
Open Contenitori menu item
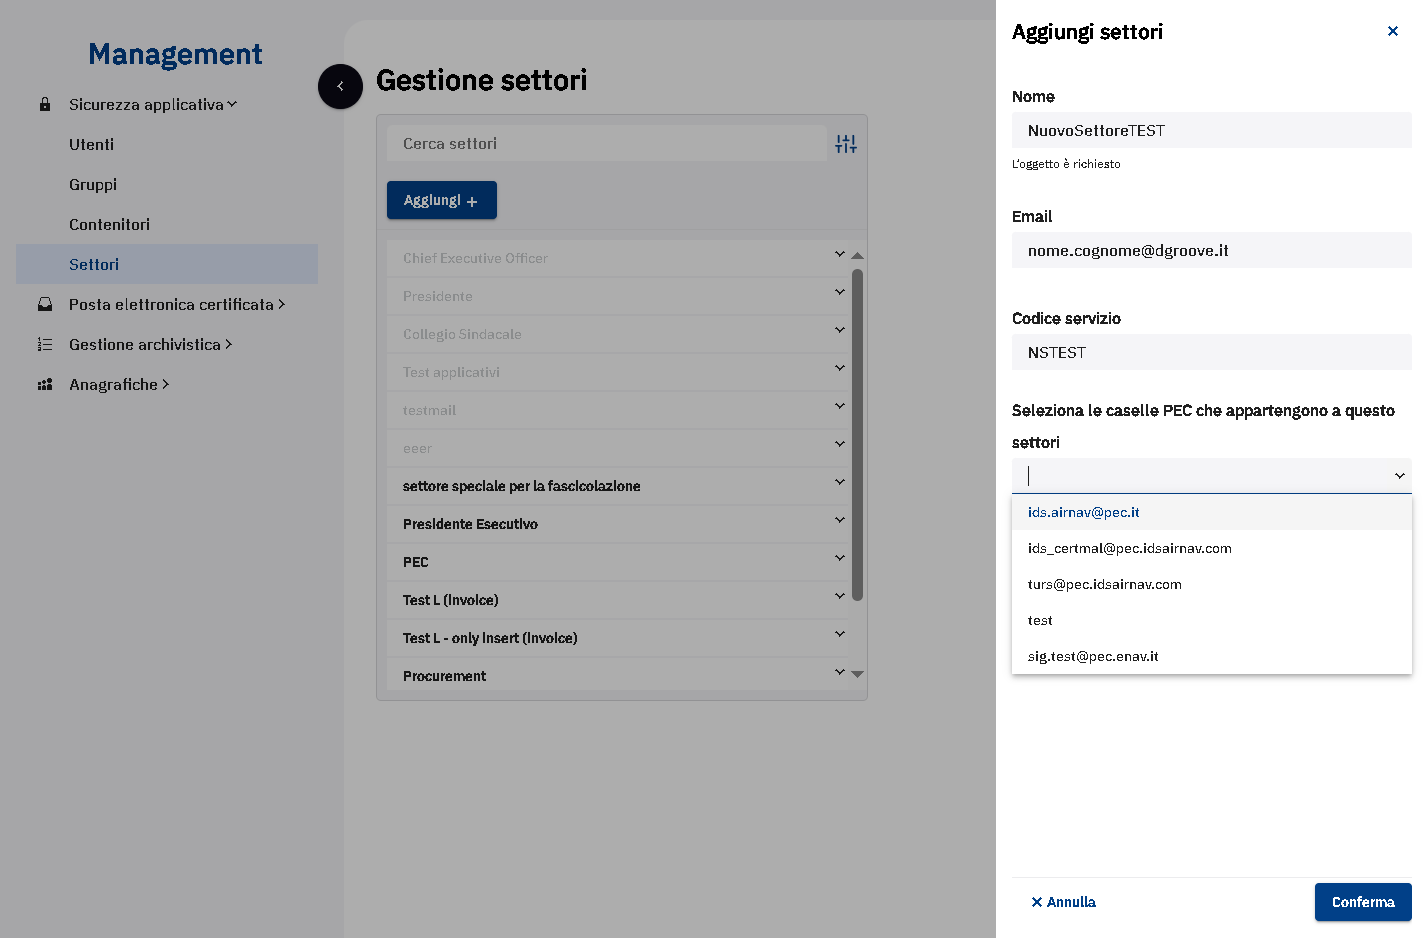pos(109,224)
